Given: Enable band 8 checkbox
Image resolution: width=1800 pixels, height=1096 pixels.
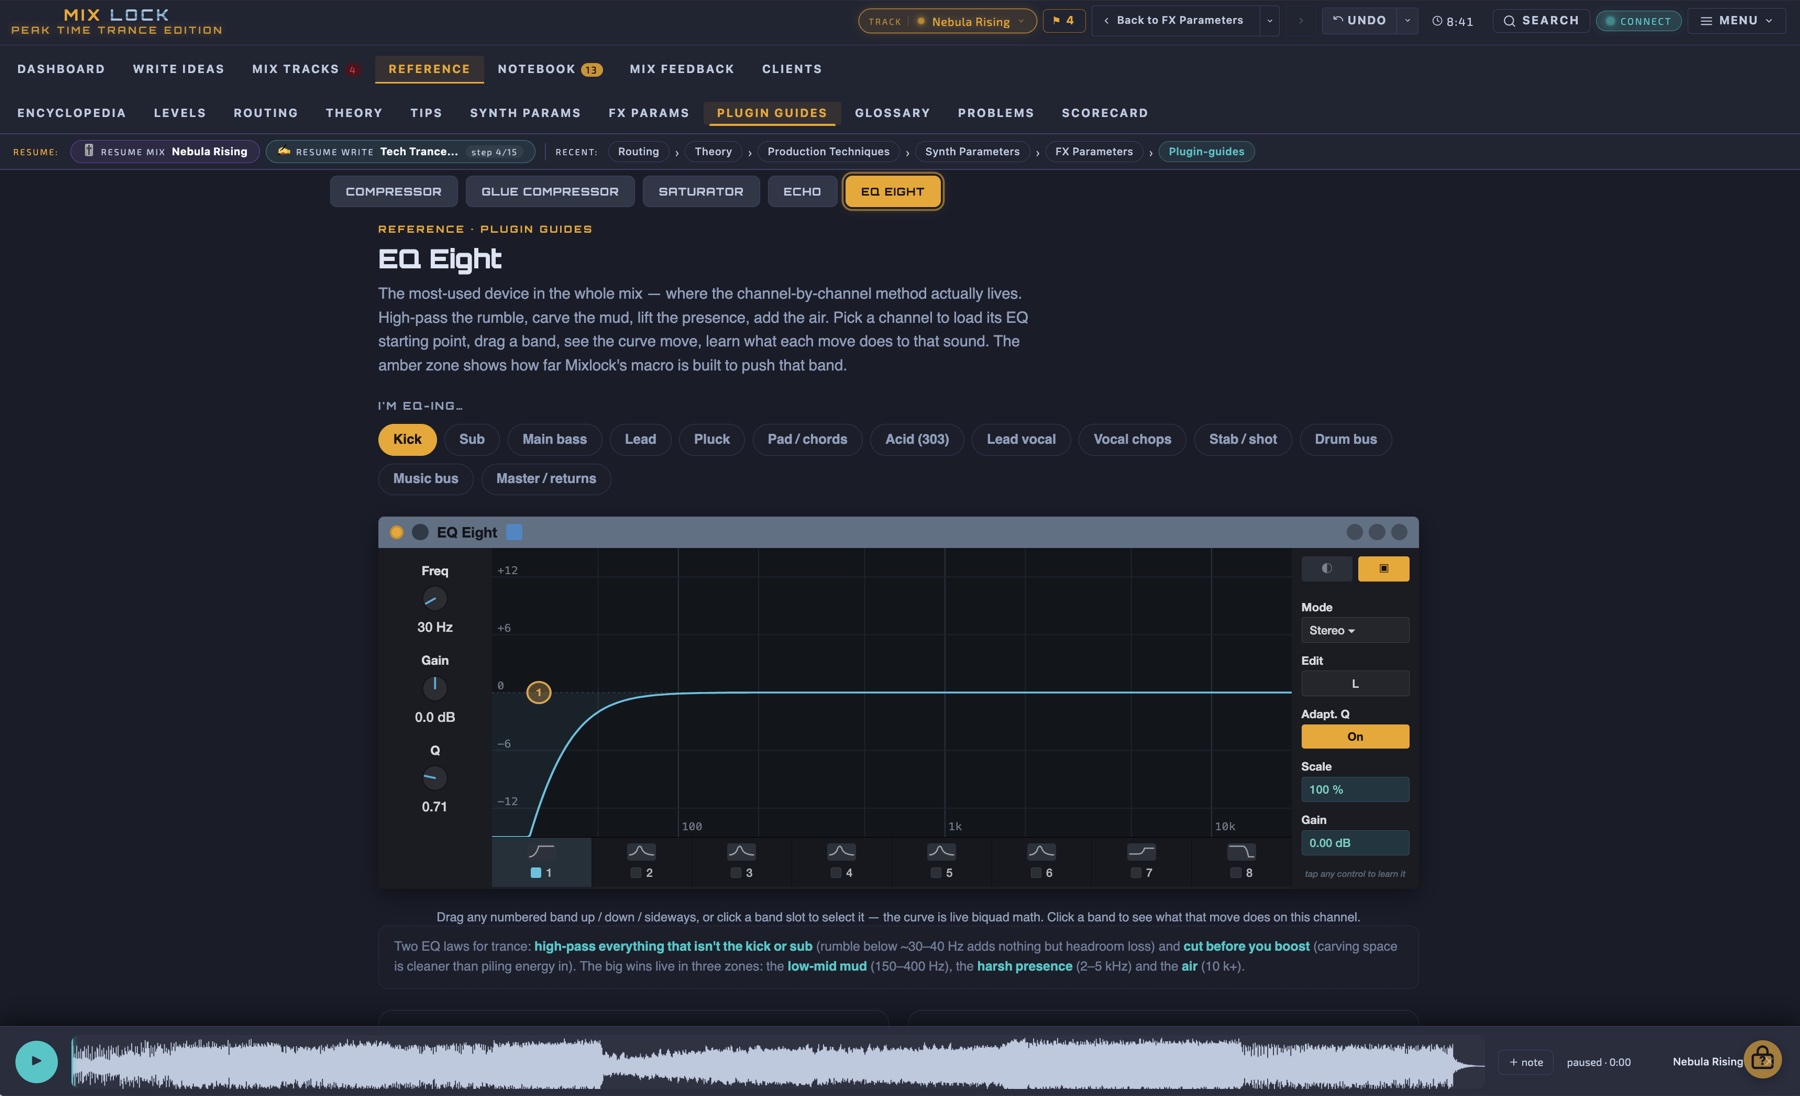Looking at the screenshot, I should tap(1236, 873).
